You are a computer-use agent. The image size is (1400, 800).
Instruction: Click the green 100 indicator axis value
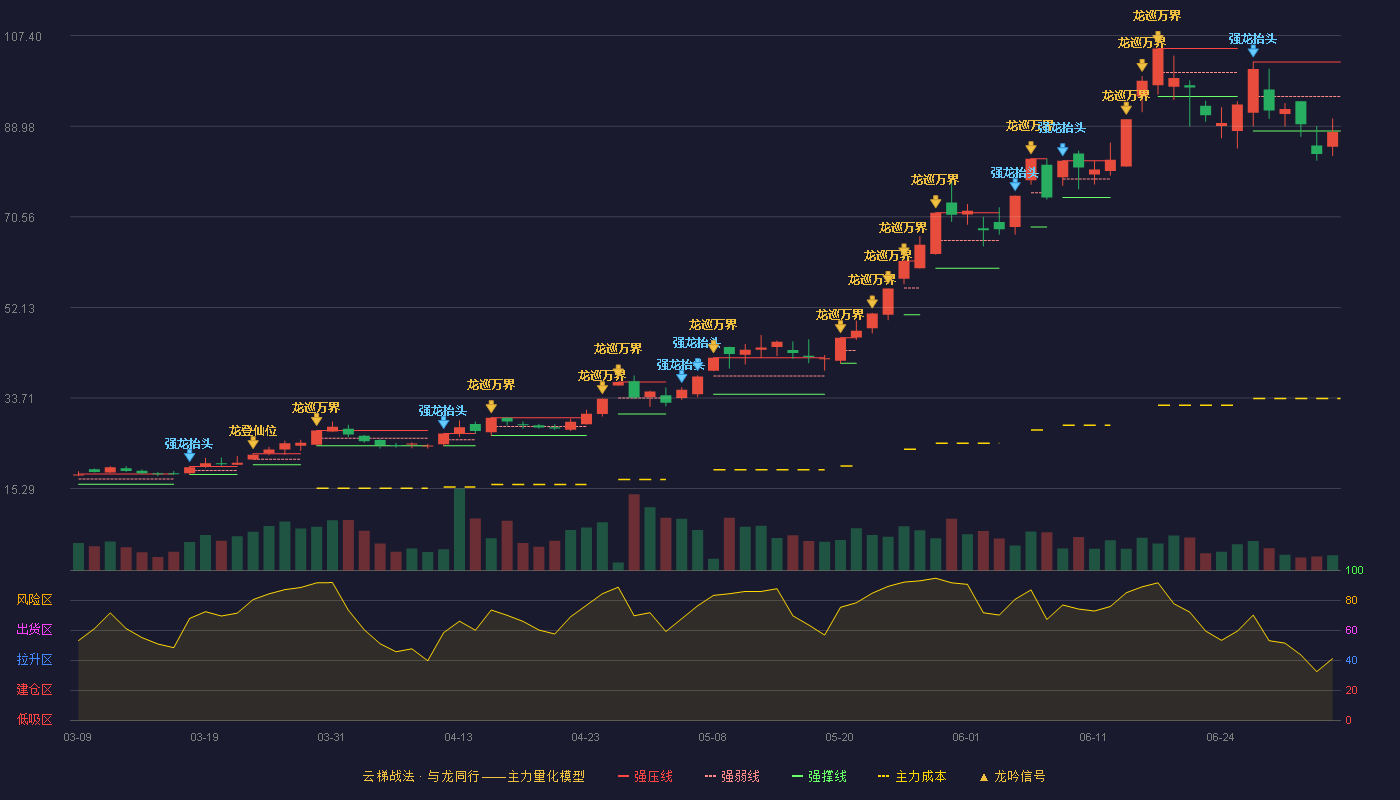pos(1354,571)
